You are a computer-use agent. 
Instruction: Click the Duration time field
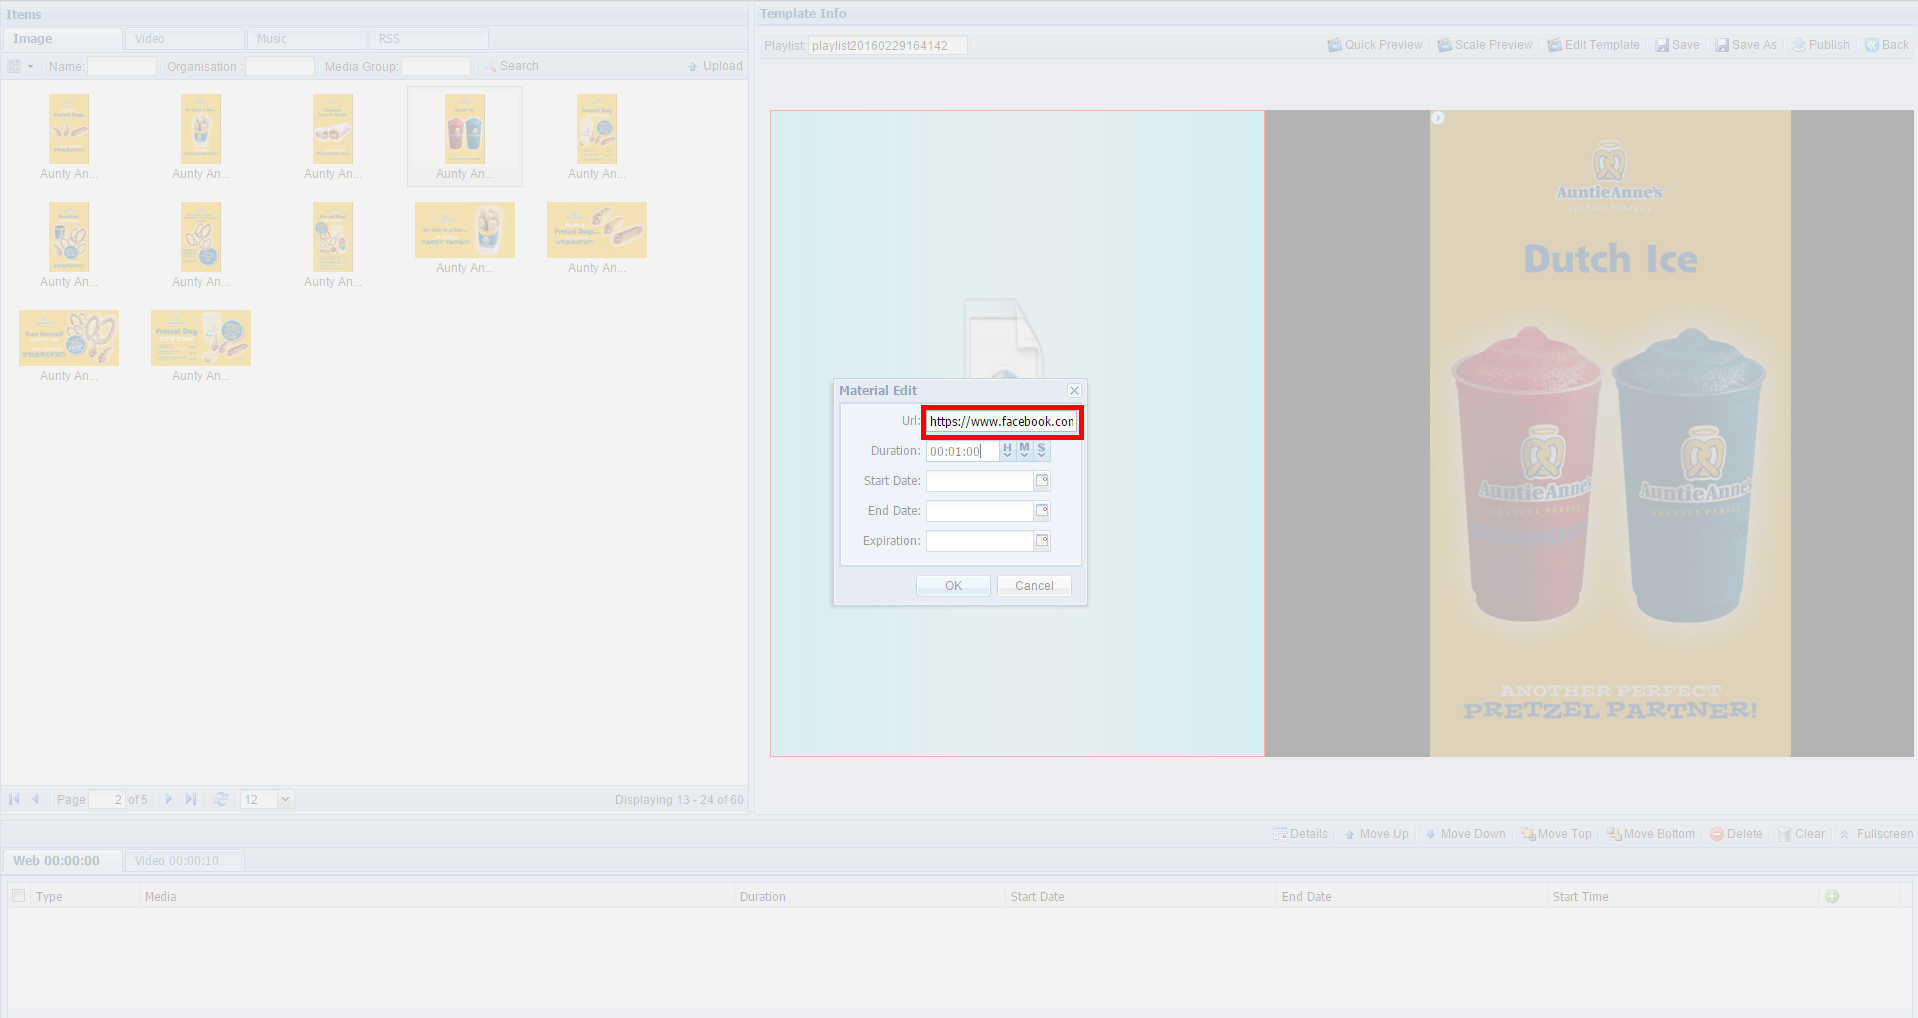point(962,452)
